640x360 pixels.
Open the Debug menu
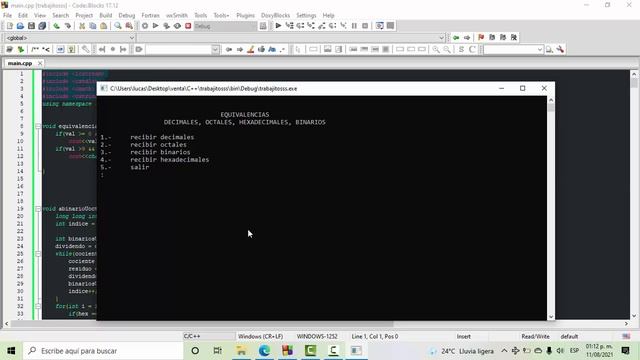(127, 15)
